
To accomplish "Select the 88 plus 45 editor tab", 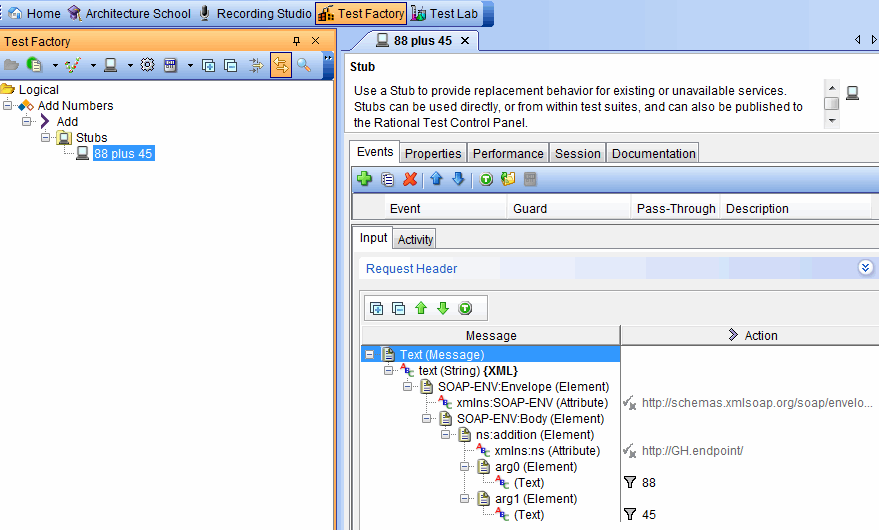I will pos(422,41).
